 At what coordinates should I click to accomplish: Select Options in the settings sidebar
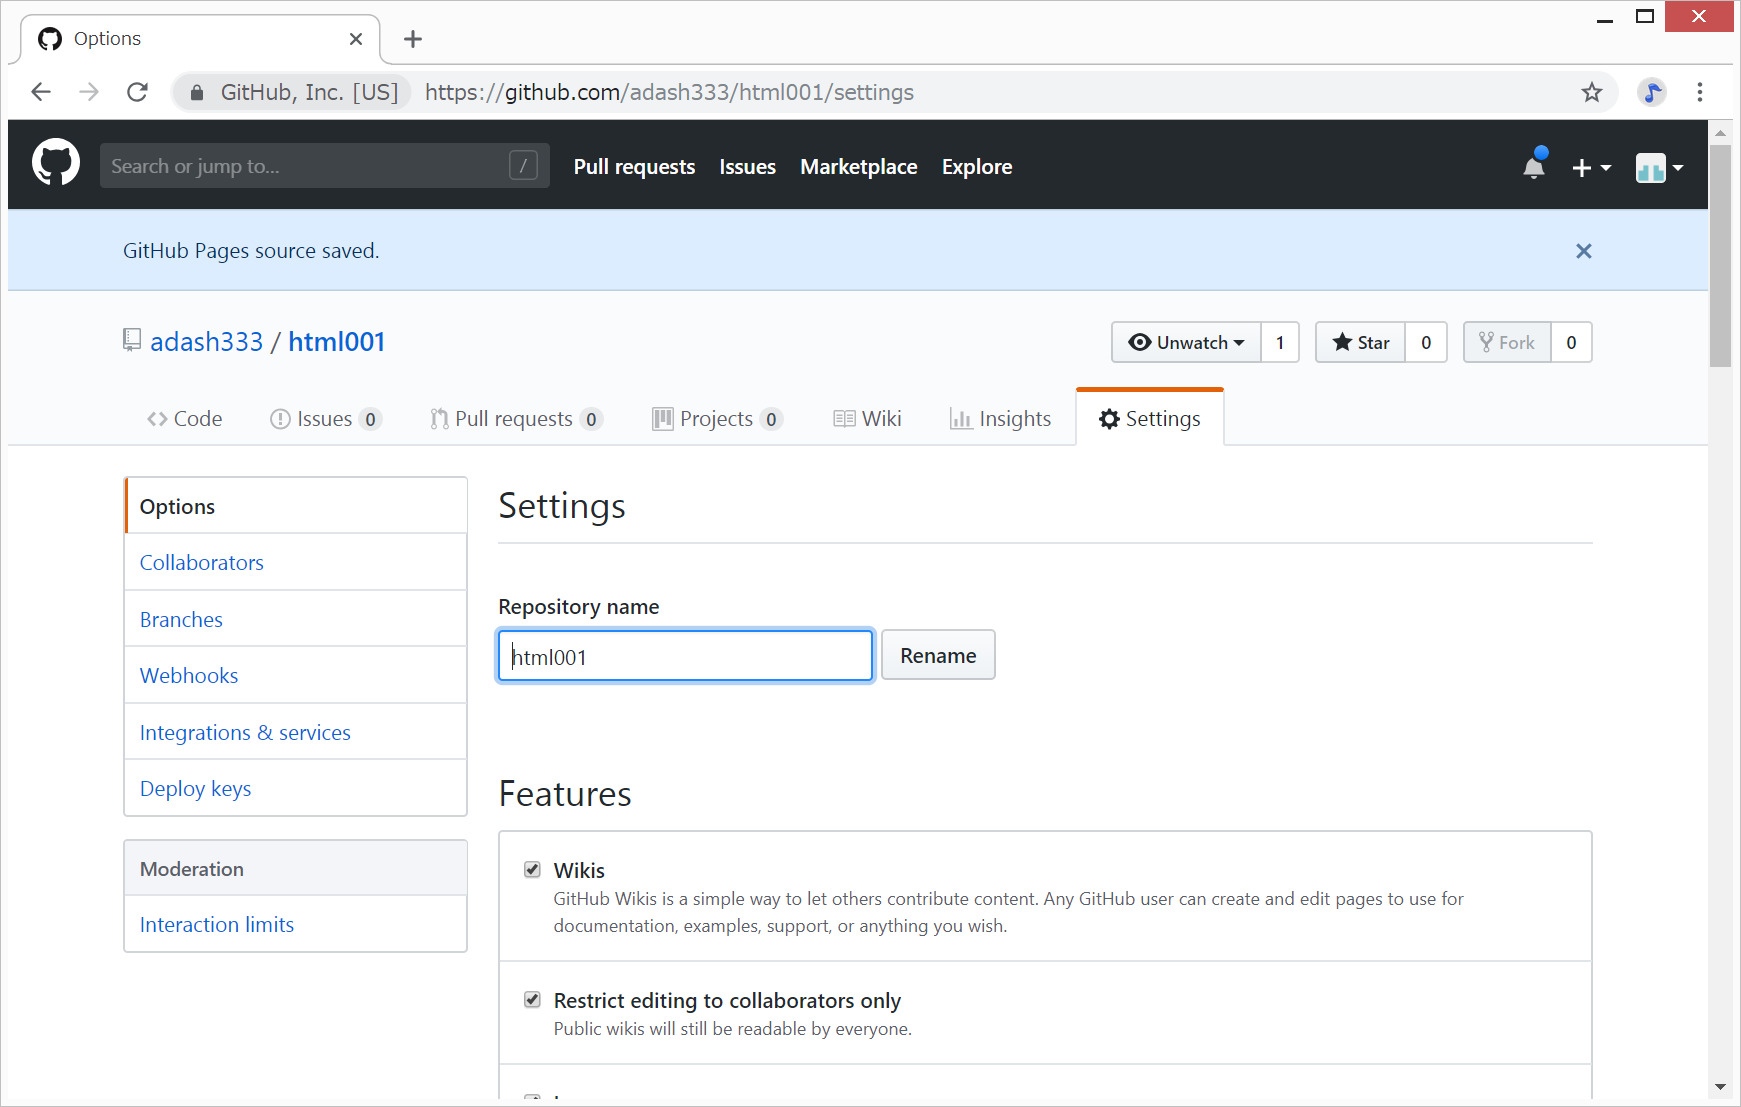(296, 506)
